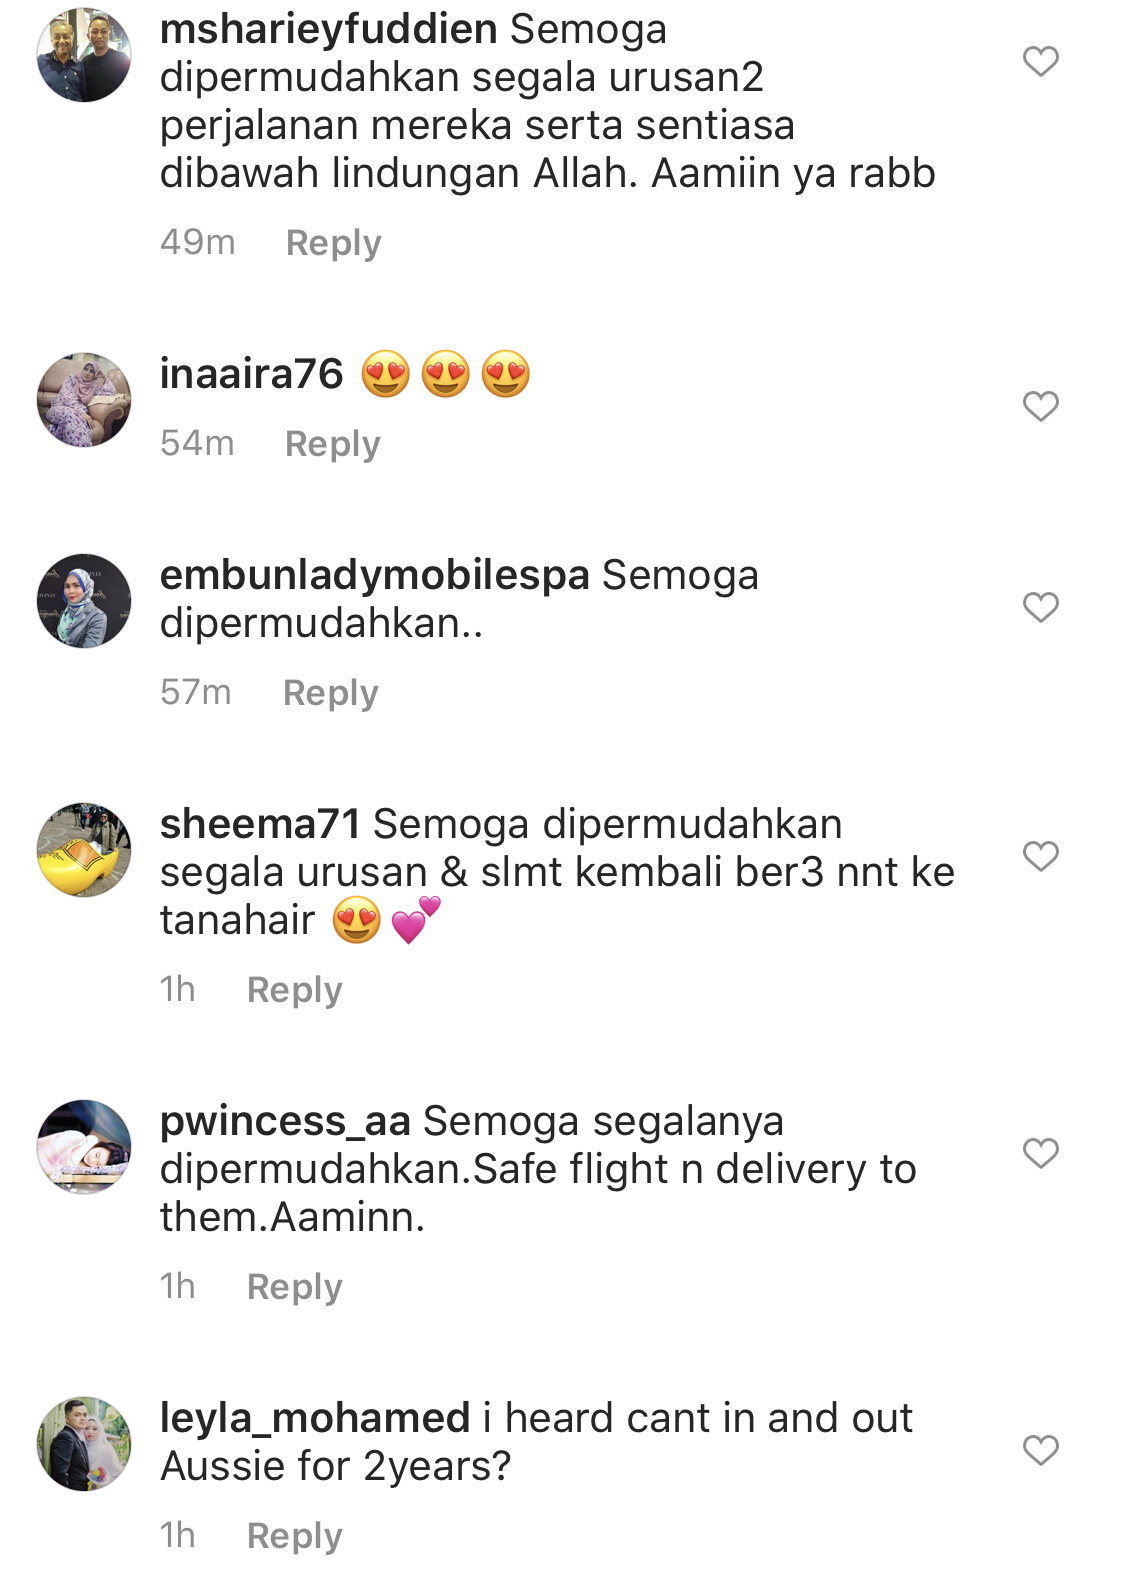1125x1569 pixels.
Task: Reply to inaaira76's comment
Action: pyautogui.click(x=332, y=444)
